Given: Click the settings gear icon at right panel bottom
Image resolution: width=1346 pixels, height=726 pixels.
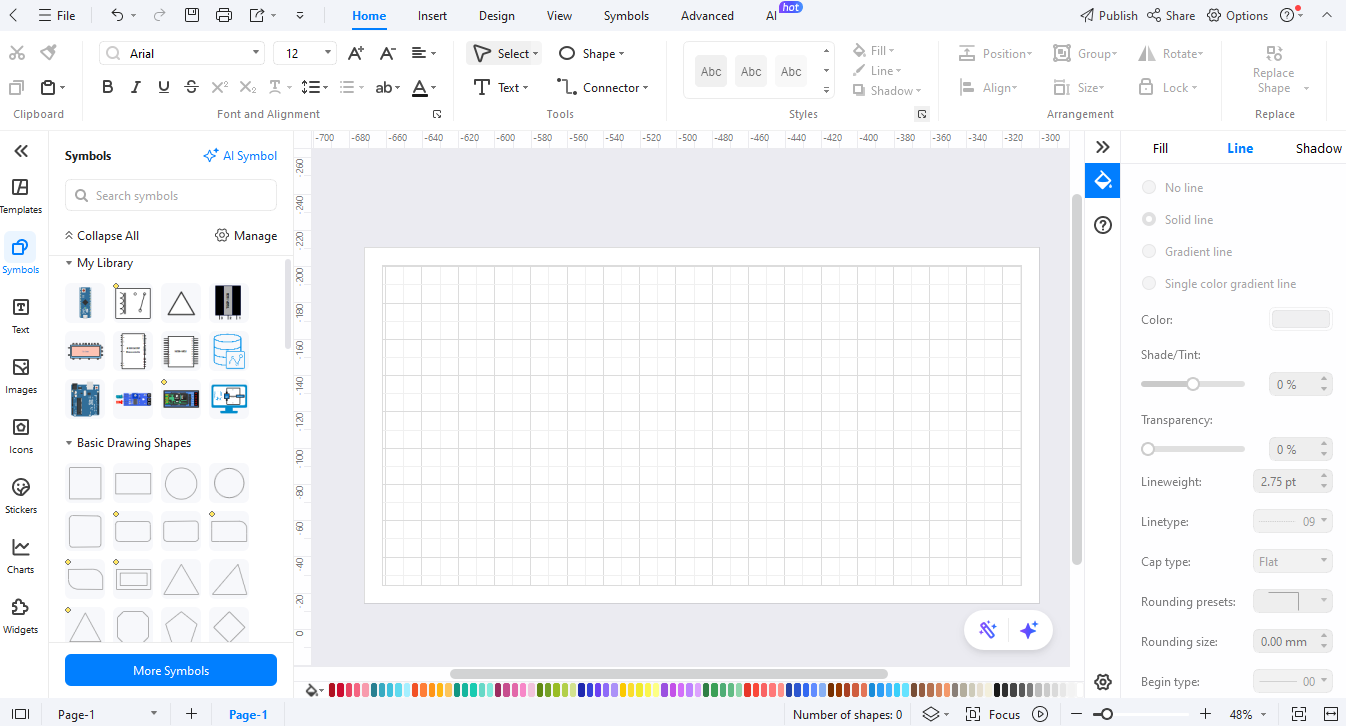Looking at the screenshot, I should coord(1103,682).
